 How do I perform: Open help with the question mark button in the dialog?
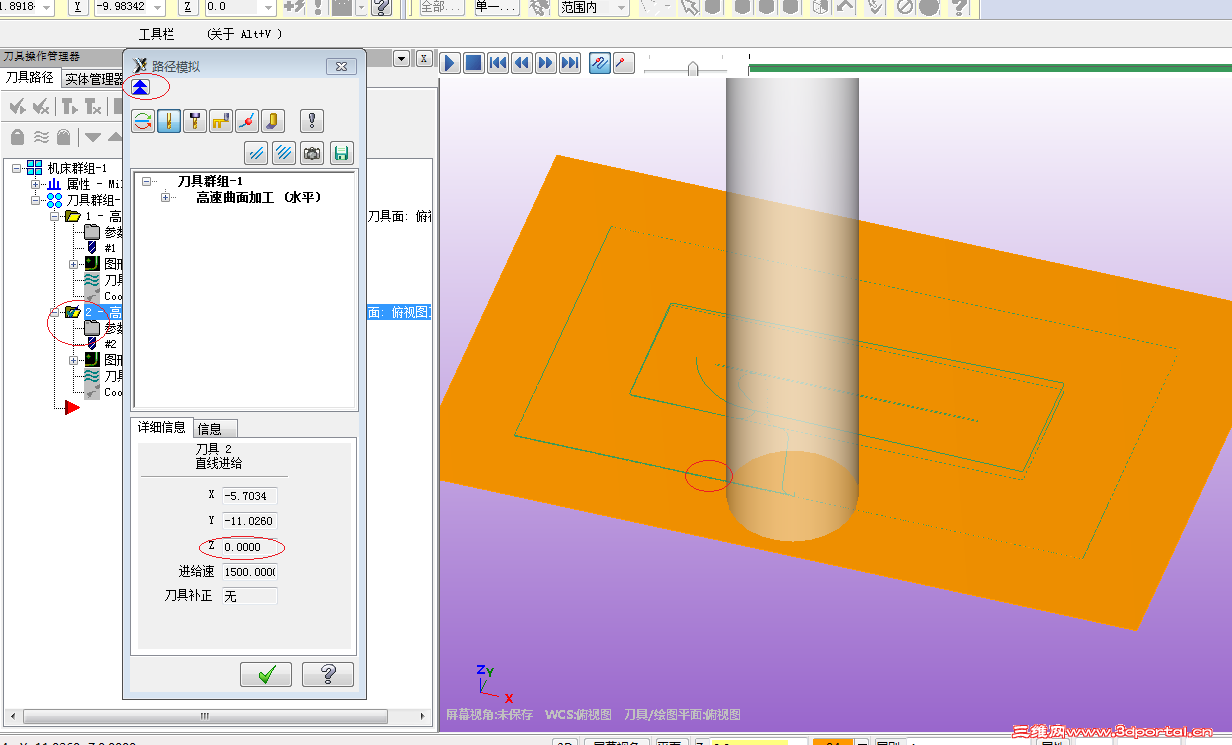(328, 675)
